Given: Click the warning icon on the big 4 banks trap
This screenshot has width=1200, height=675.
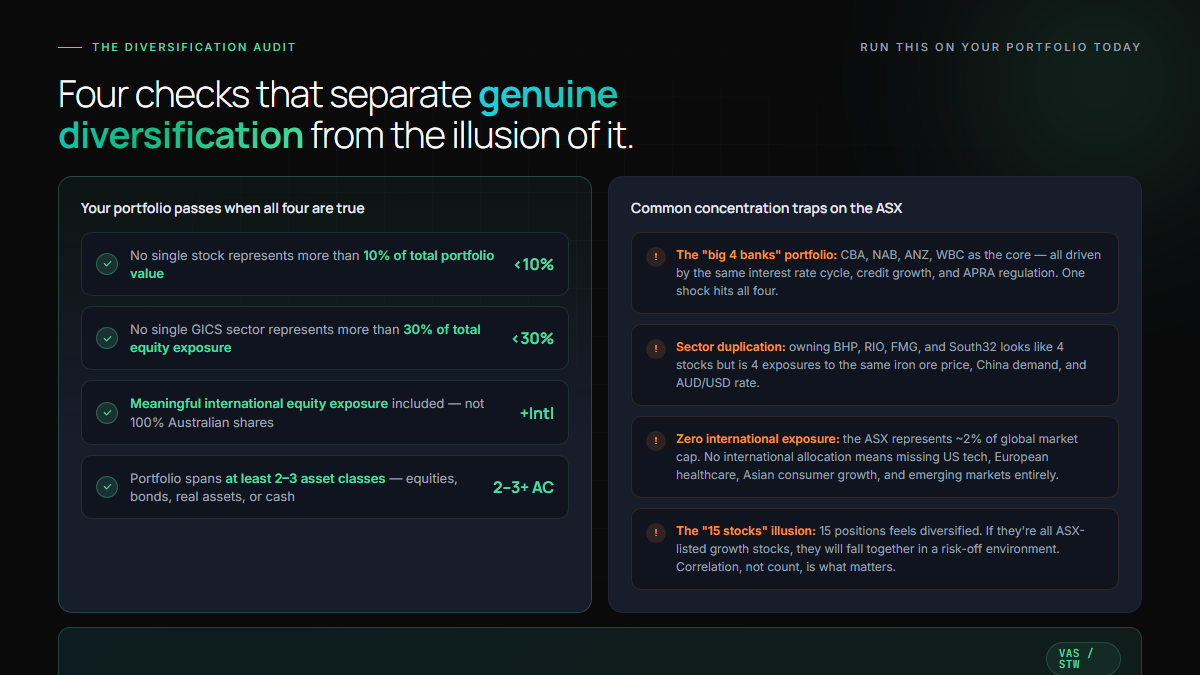Looking at the screenshot, I should pyautogui.click(x=656, y=256).
